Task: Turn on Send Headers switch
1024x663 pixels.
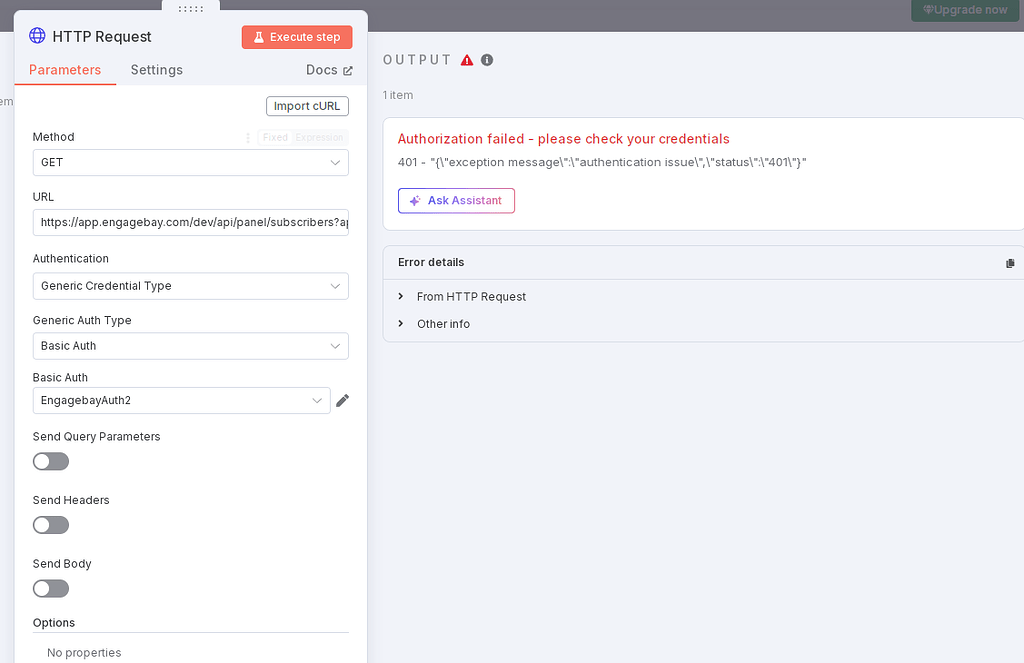Action: click(x=51, y=525)
